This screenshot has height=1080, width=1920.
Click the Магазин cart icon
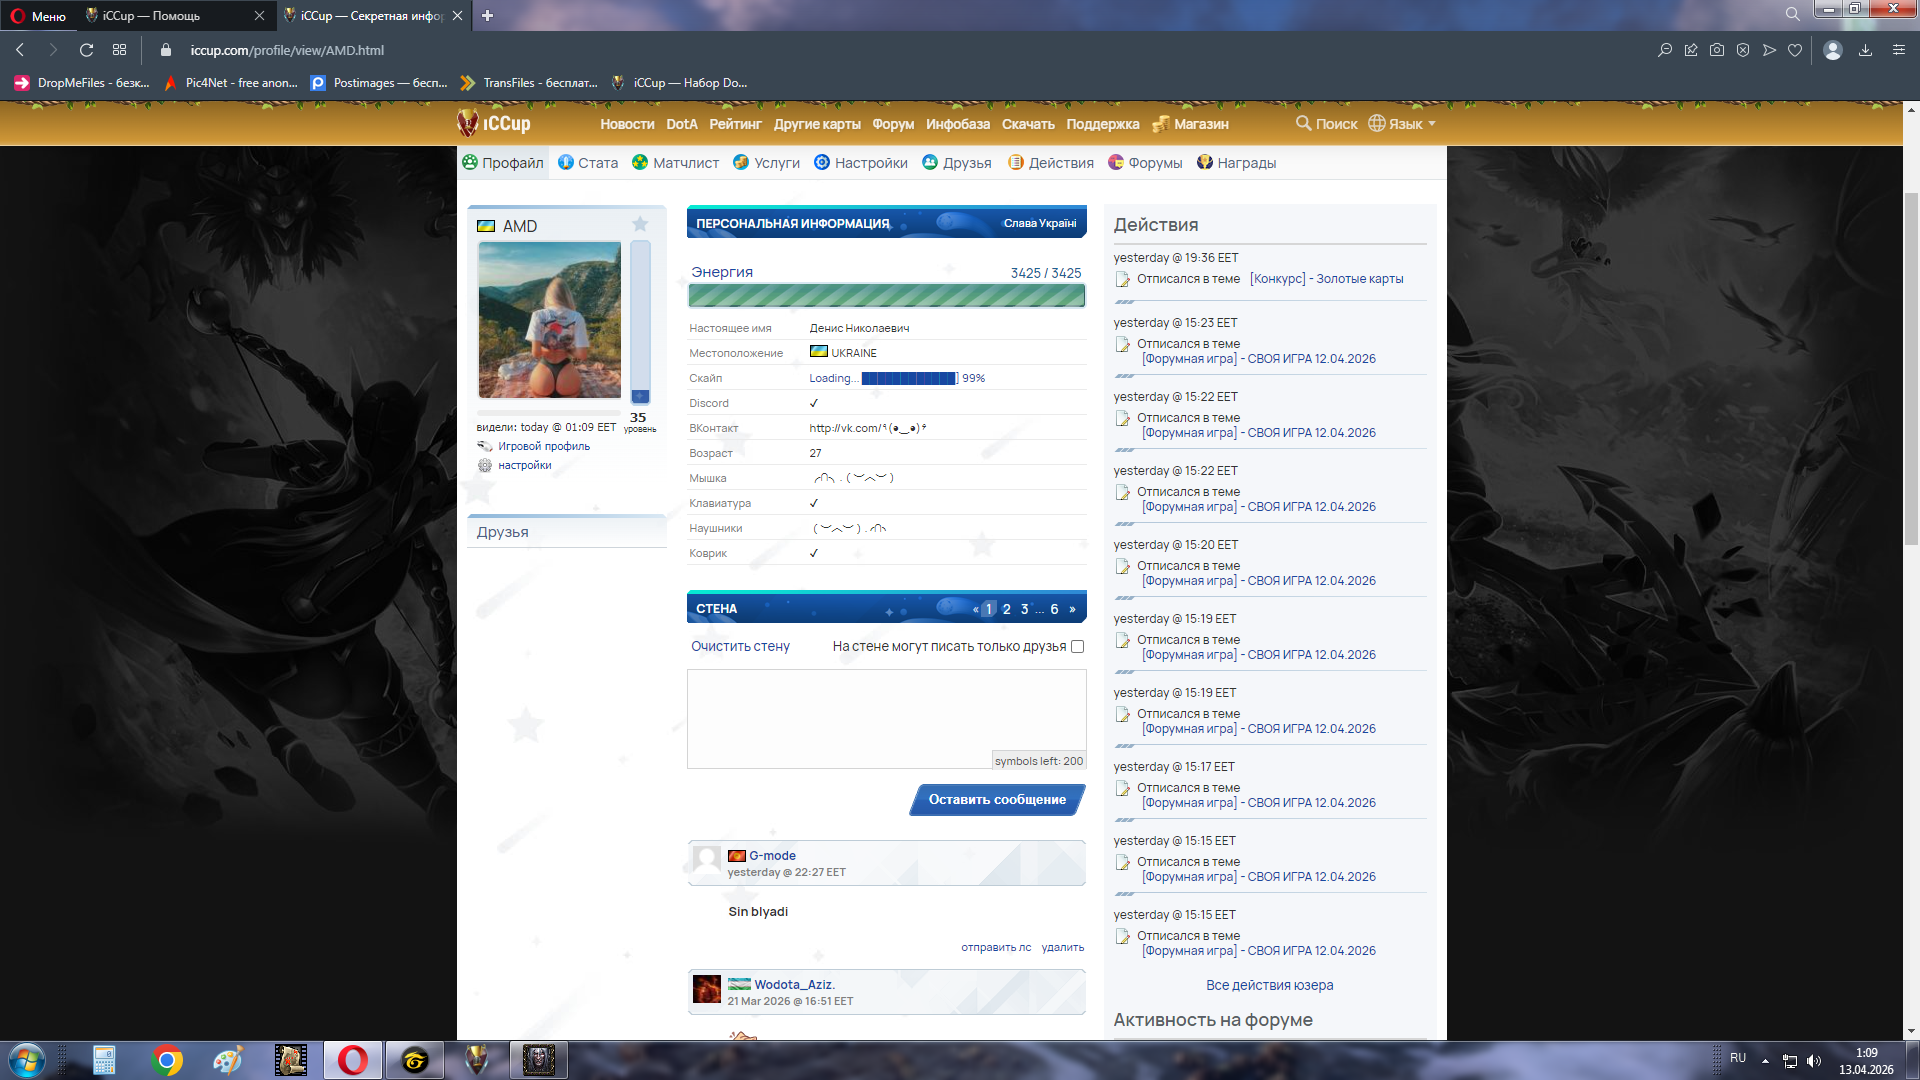point(1160,124)
